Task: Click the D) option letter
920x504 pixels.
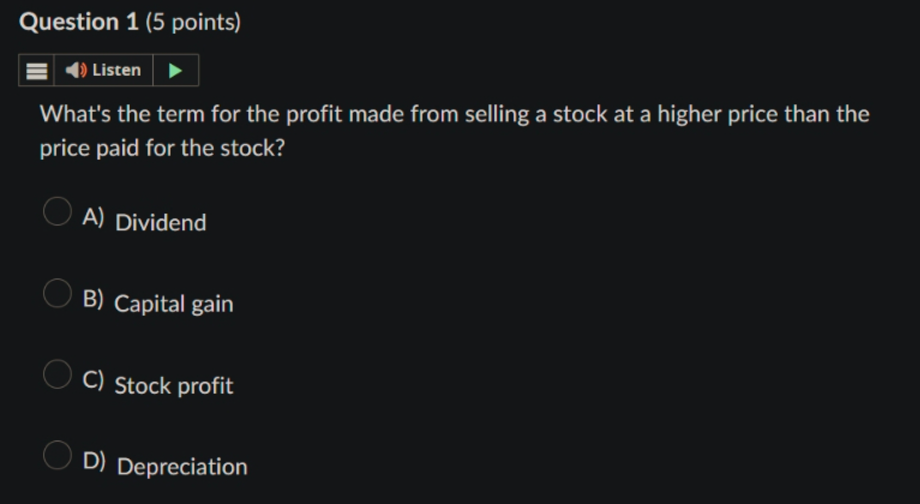Action: pyautogui.click(x=94, y=461)
